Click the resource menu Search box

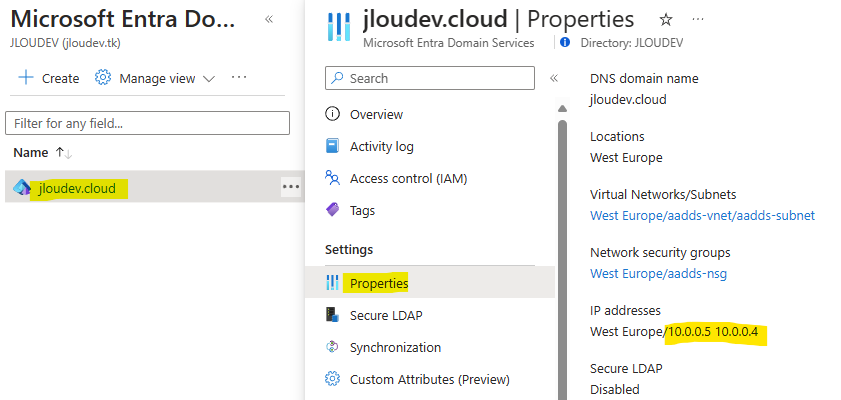tap(430, 78)
